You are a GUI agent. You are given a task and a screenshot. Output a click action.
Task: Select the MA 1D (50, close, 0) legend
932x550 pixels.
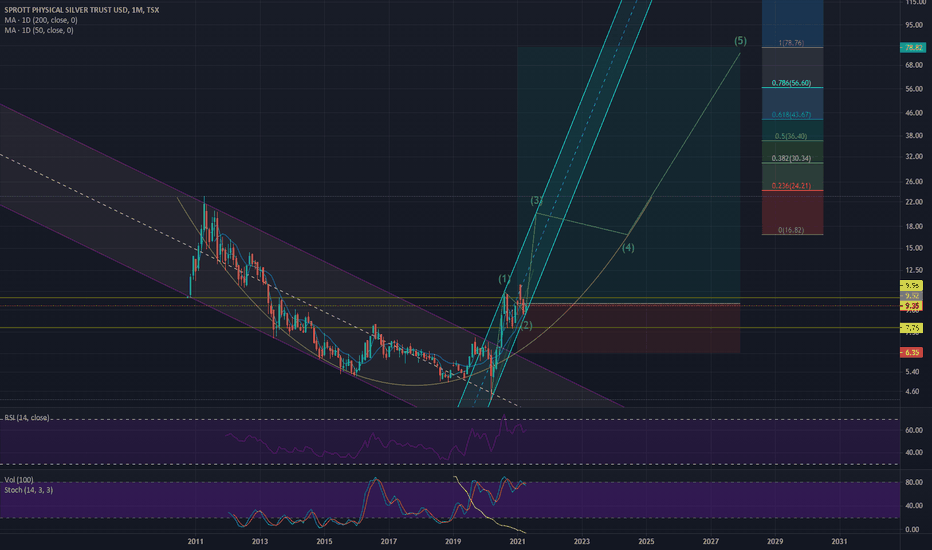click(39, 30)
